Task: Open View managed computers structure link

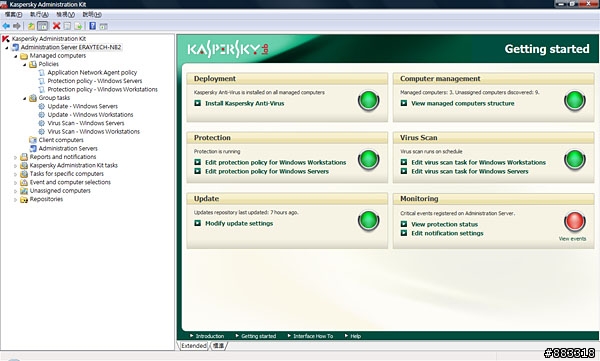Action: coord(463,103)
